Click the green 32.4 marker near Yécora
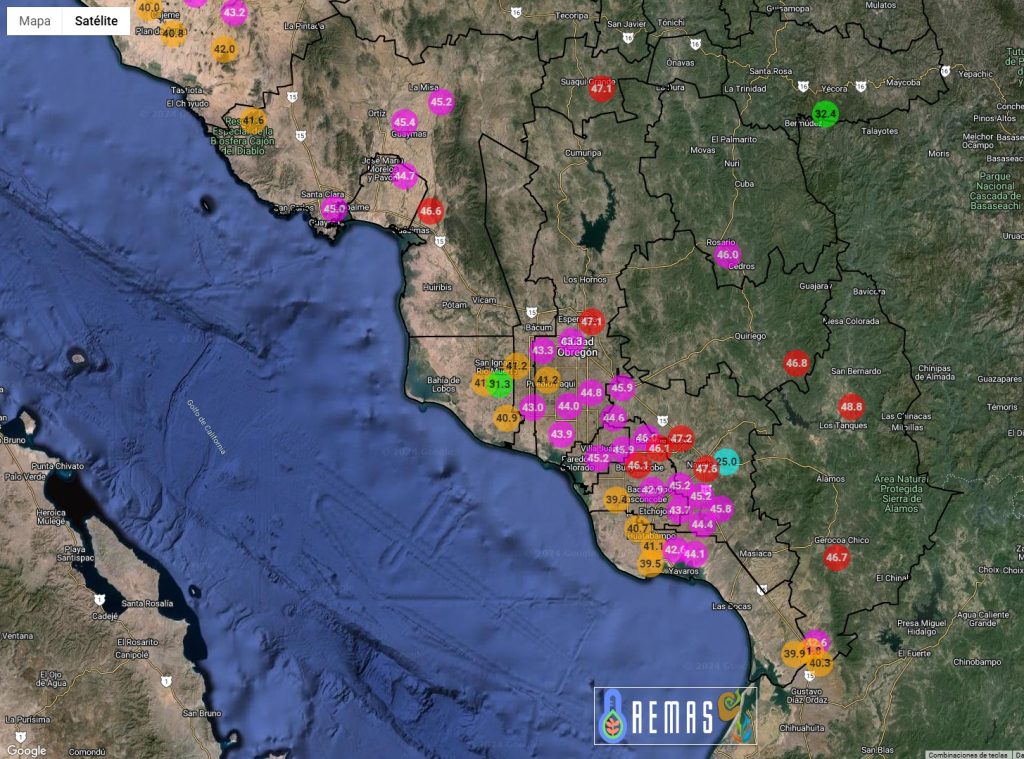The width and height of the screenshot is (1024, 759). point(825,113)
